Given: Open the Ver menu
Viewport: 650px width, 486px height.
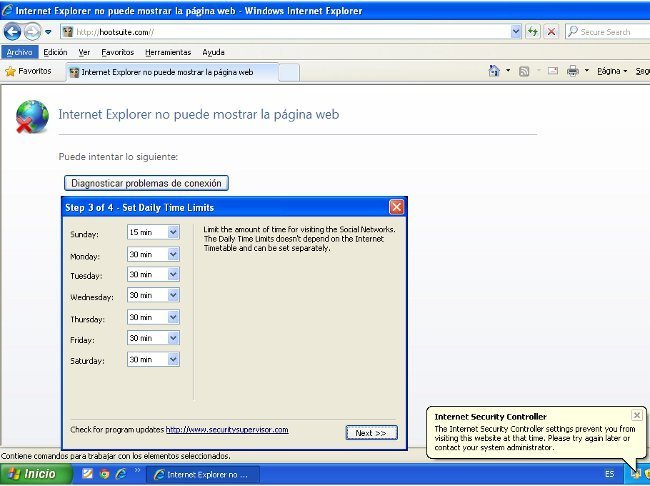Looking at the screenshot, I should (84, 52).
